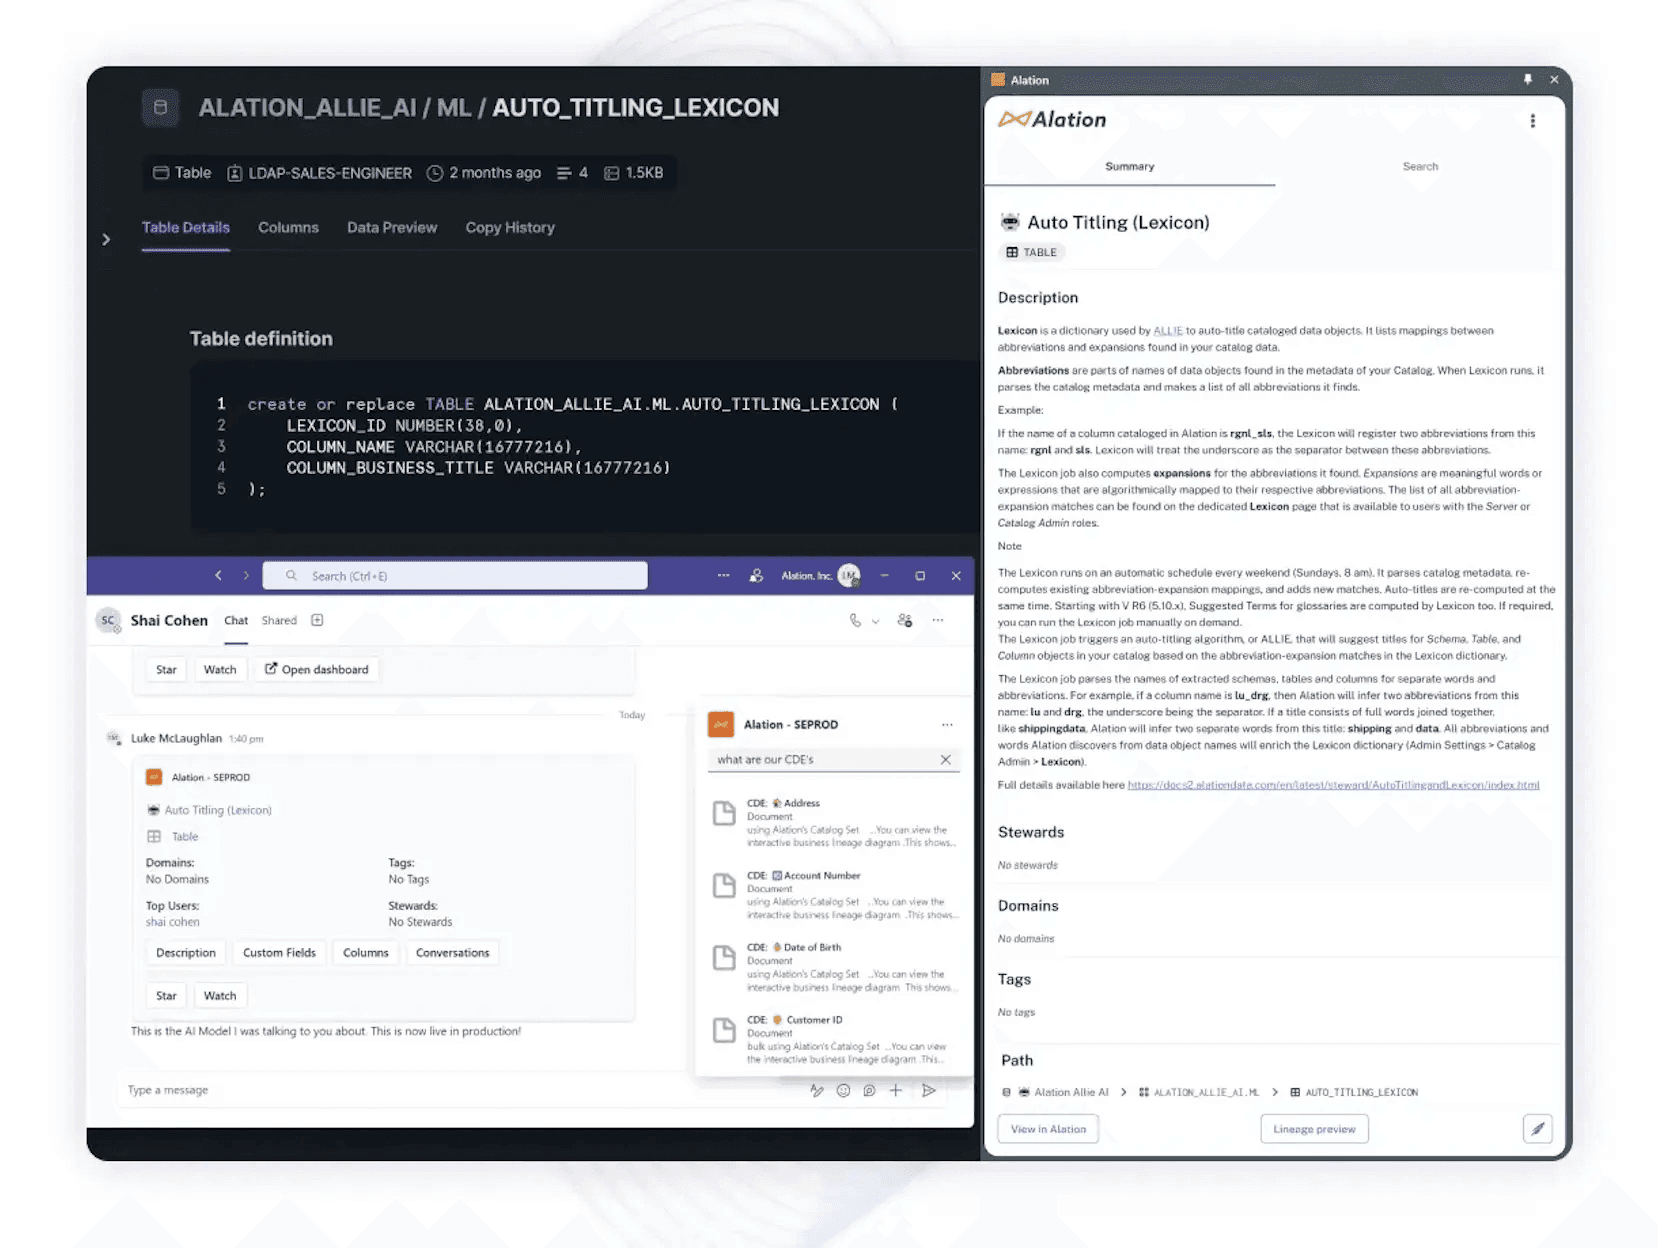Open the CDE: Address result

click(x=834, y=823)
